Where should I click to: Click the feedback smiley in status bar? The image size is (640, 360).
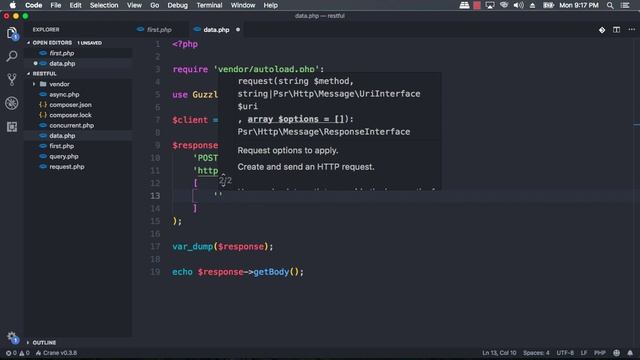pos(616,353)
